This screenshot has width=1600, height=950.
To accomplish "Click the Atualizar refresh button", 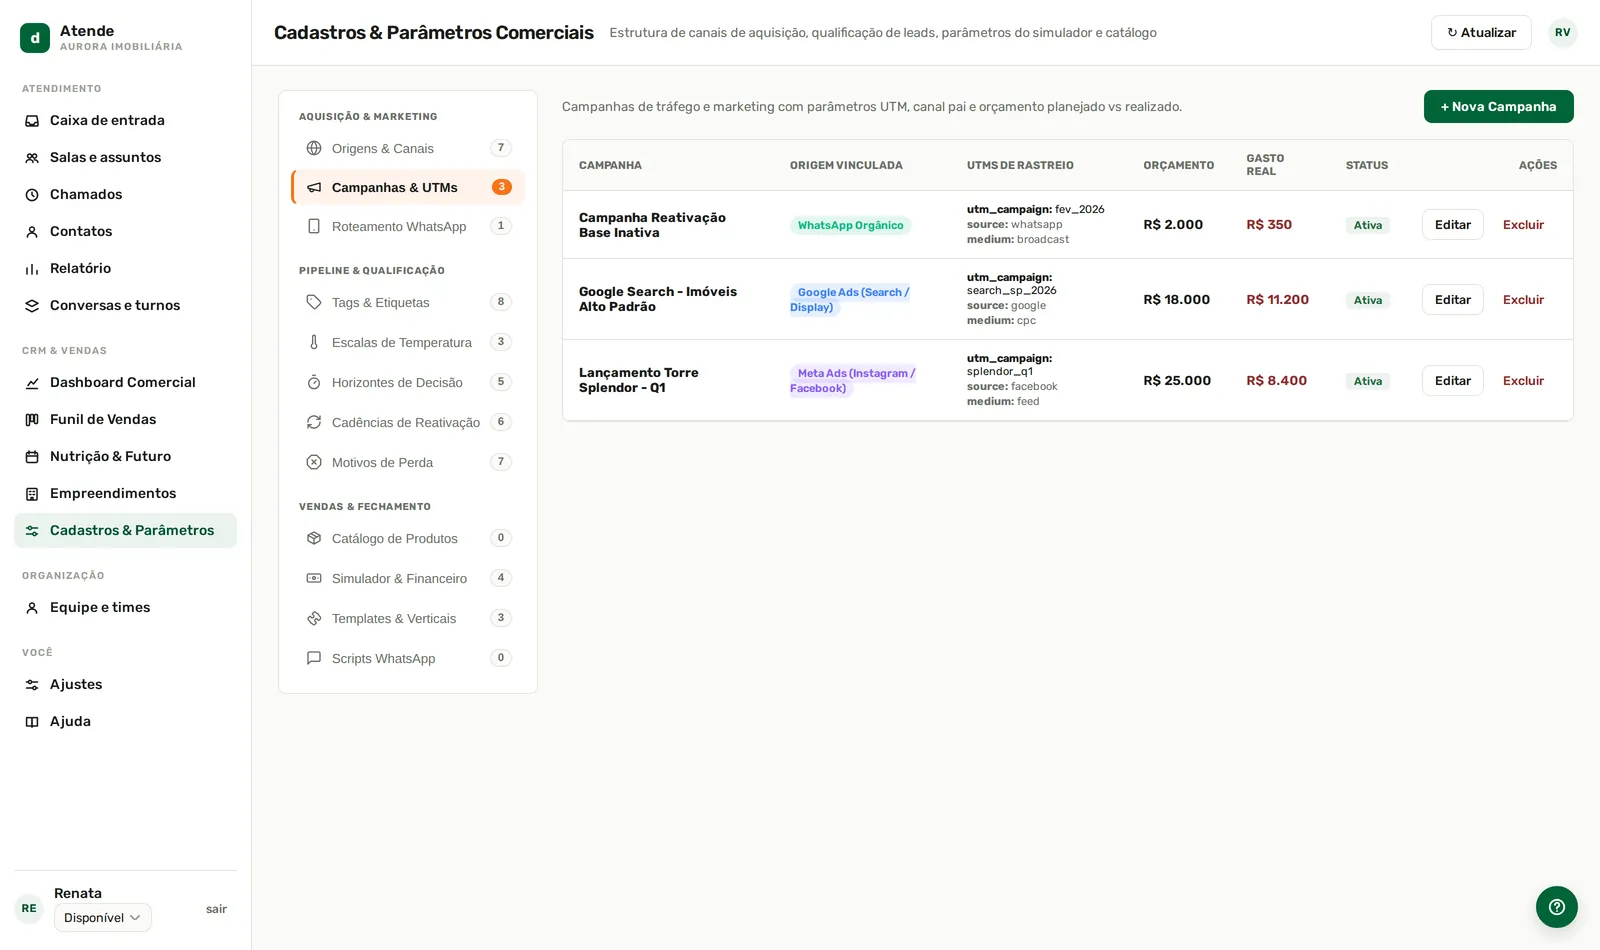I will coord(1481,33).
